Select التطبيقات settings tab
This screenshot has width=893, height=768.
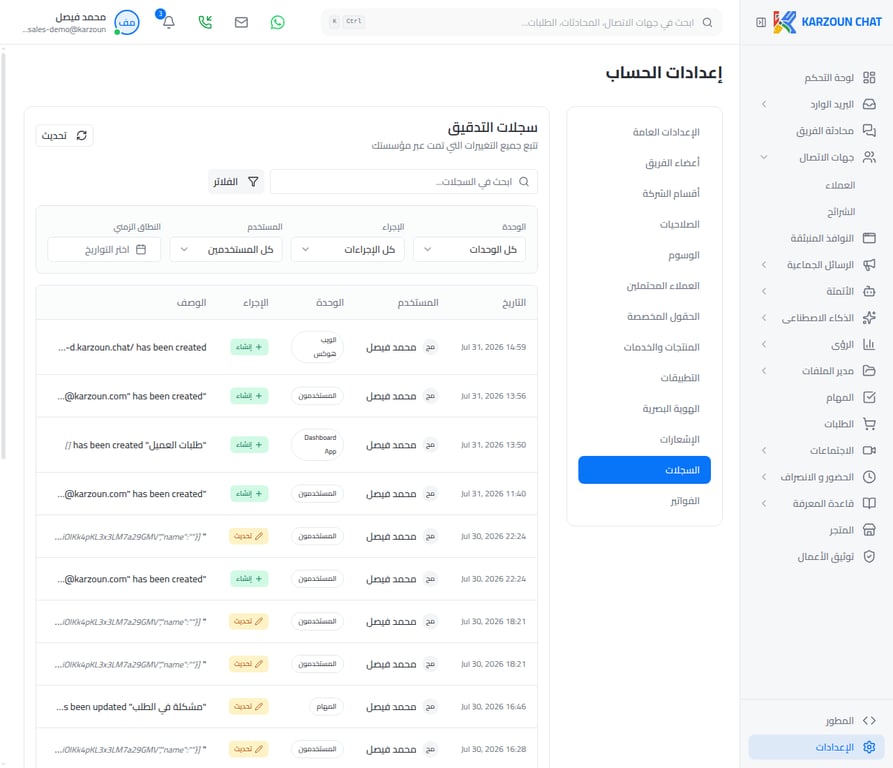click(644, 378)
